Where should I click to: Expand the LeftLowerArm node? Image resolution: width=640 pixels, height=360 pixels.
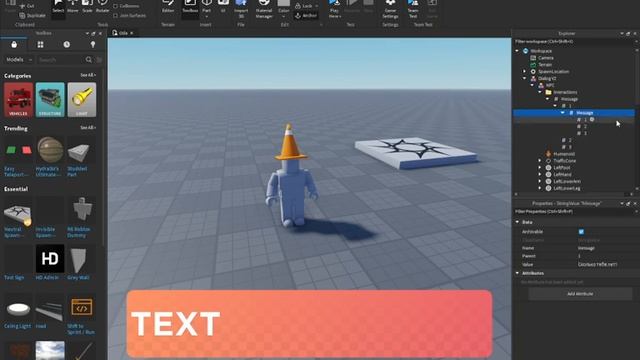click(x=540, y=181)
